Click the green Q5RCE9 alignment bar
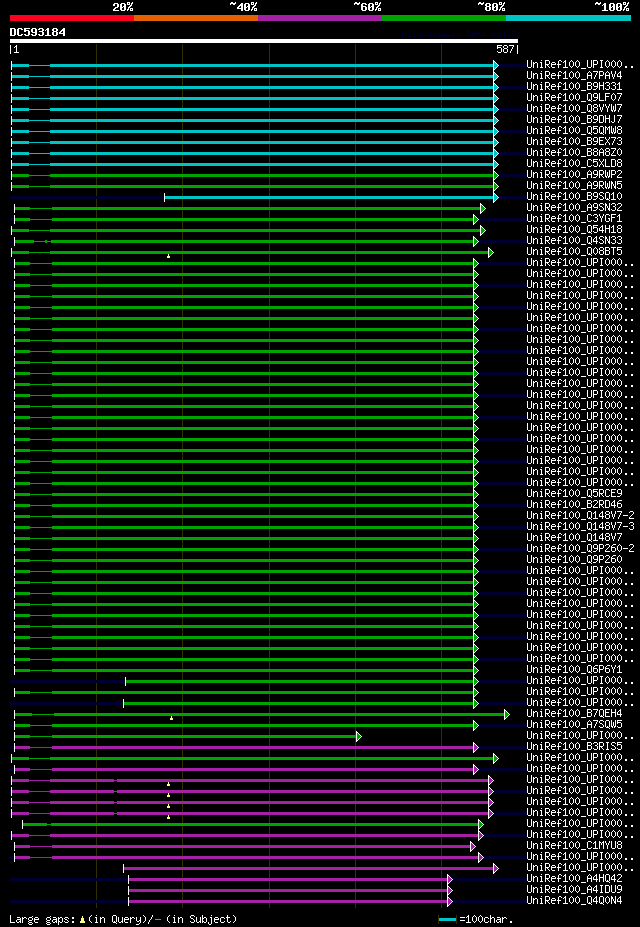640x927 pixels. (x=244, y=494)
